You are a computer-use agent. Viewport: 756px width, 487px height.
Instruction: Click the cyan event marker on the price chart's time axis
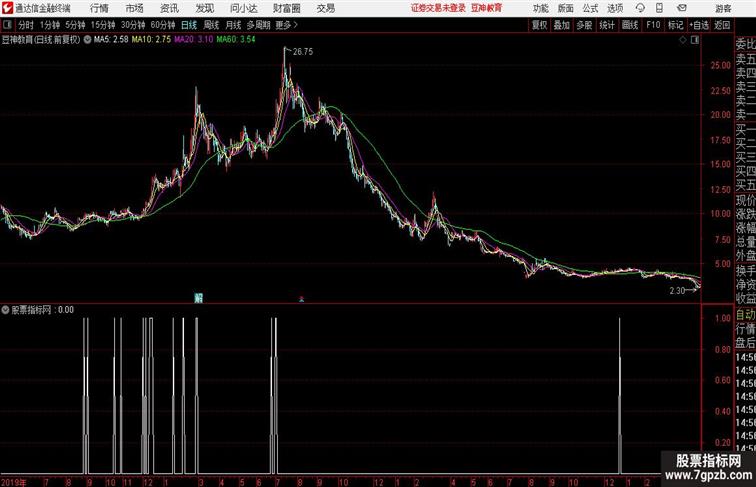[198, 298]
